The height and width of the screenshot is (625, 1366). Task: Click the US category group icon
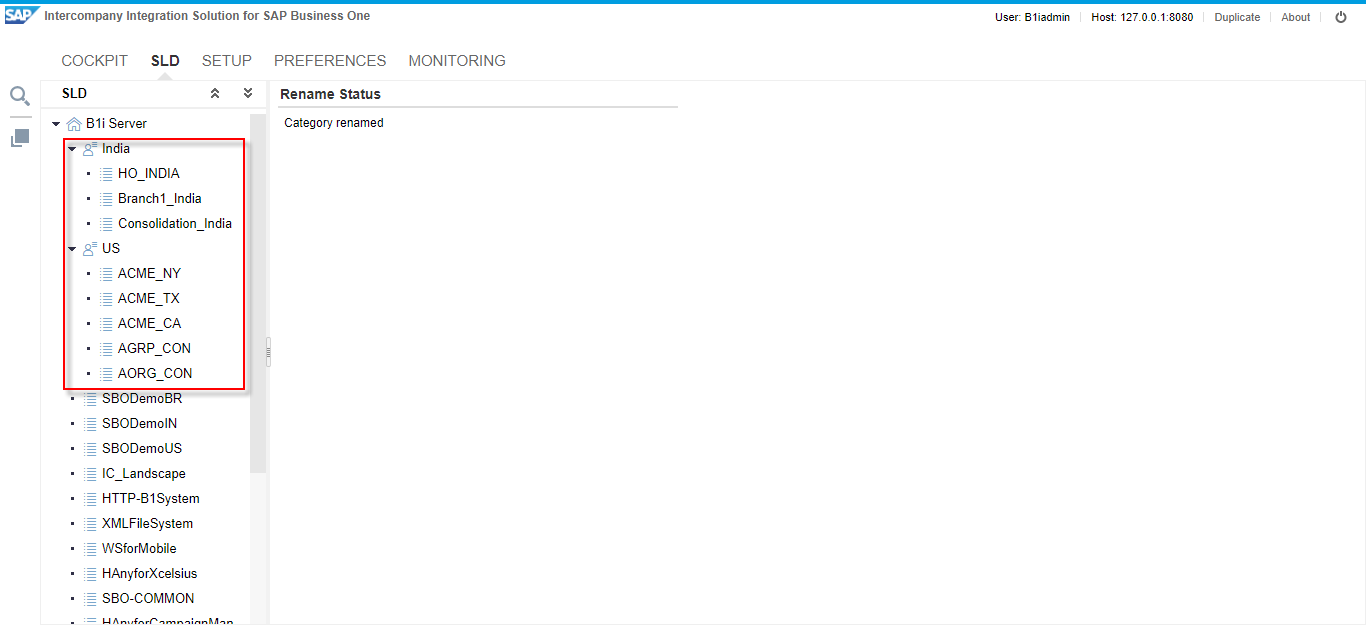point(90,249)
